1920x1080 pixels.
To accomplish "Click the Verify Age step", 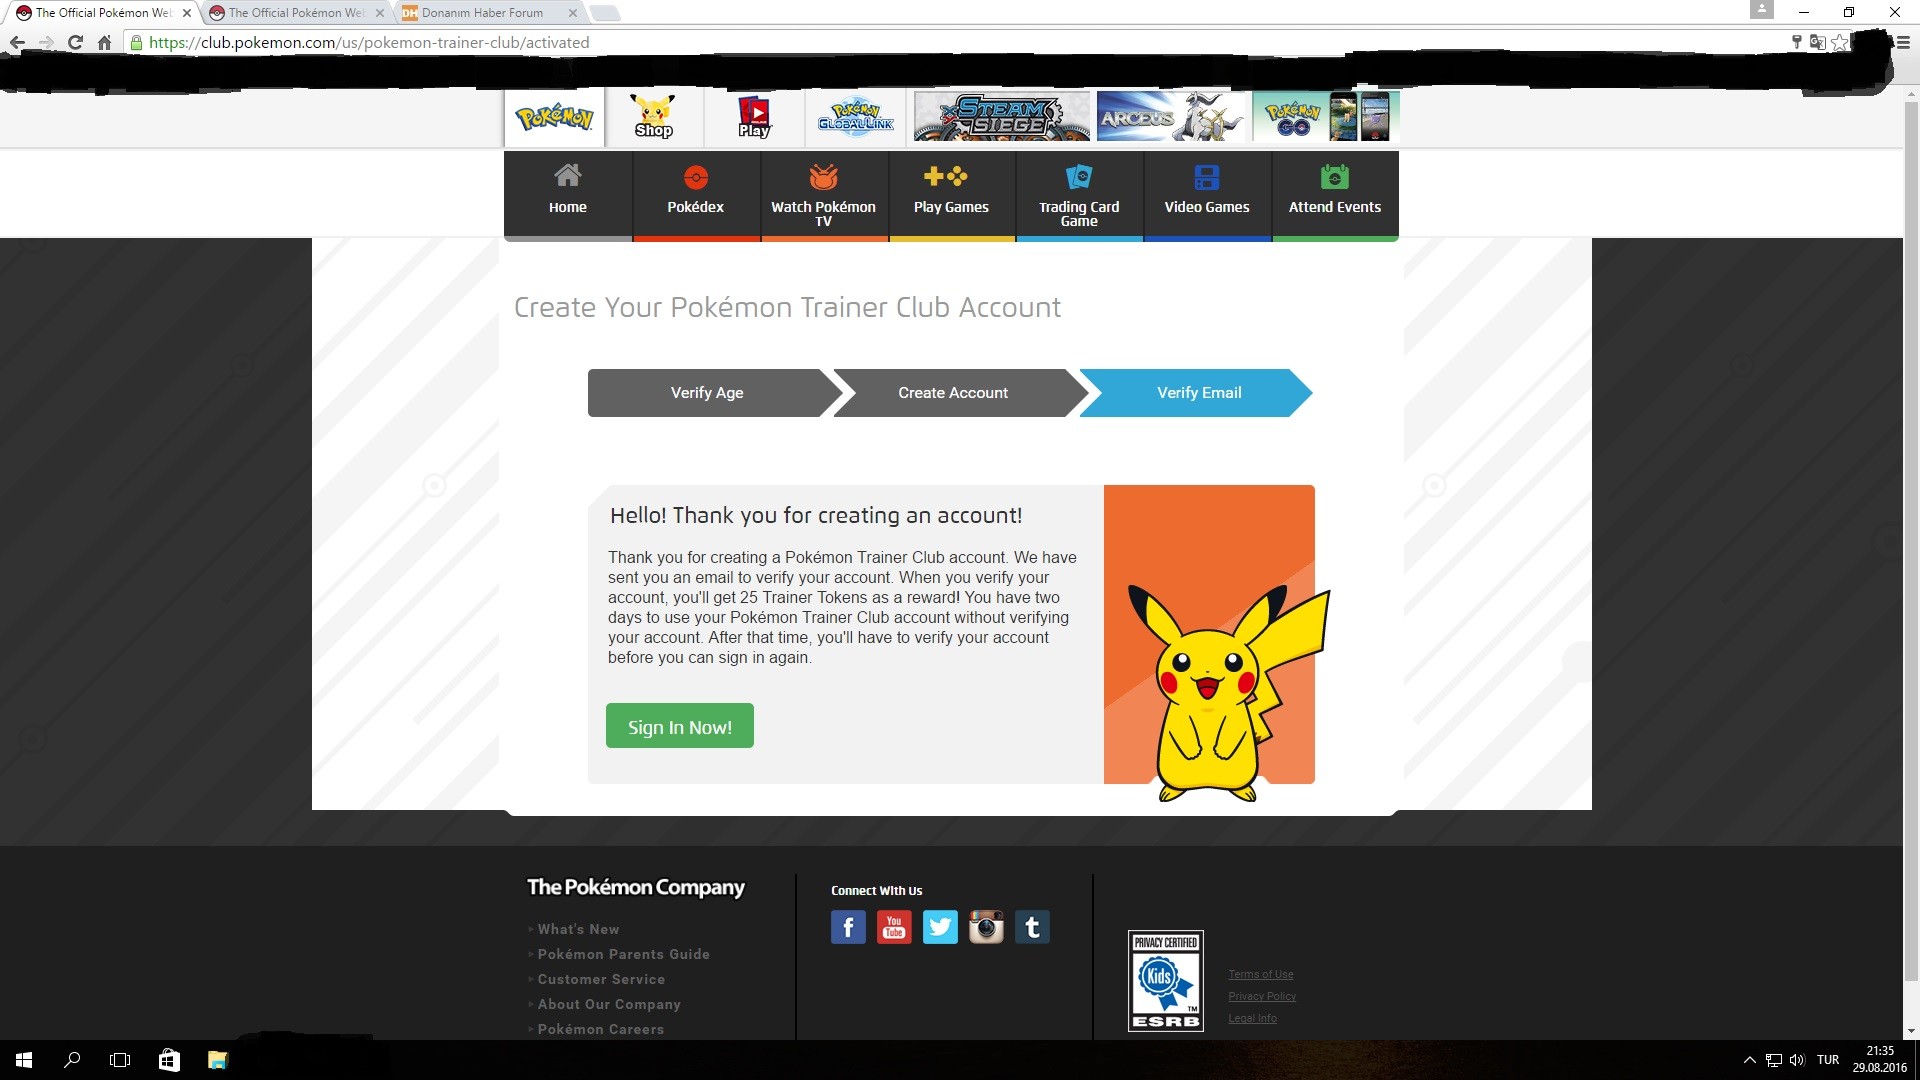I will point(708,393).
